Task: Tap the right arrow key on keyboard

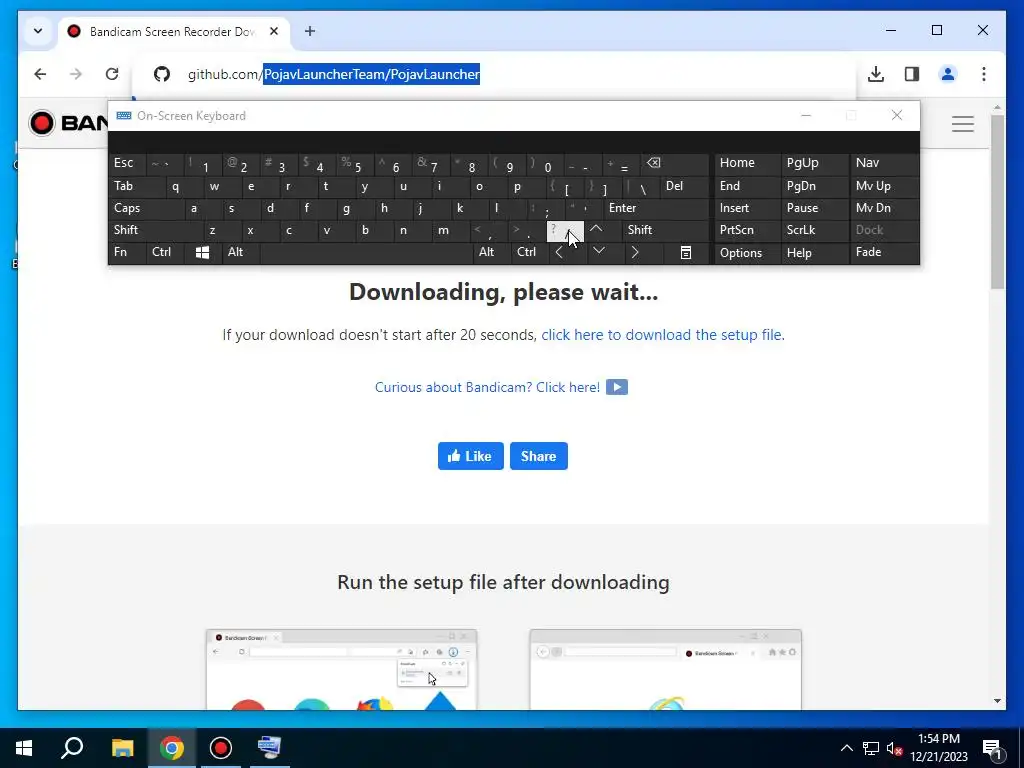Action: 635,252
